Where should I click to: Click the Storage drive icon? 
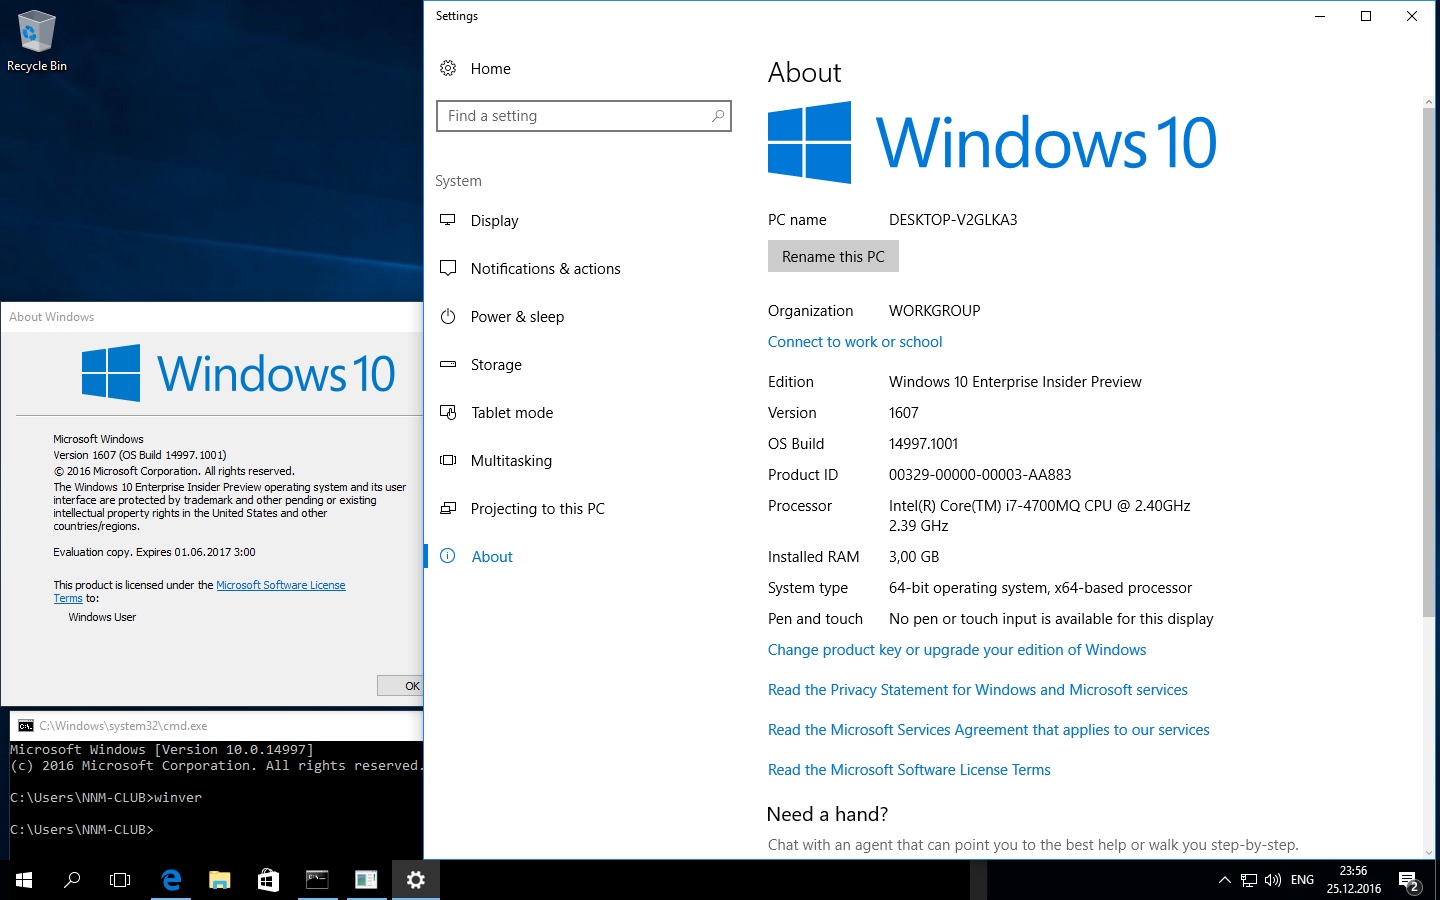click(448, 364)
